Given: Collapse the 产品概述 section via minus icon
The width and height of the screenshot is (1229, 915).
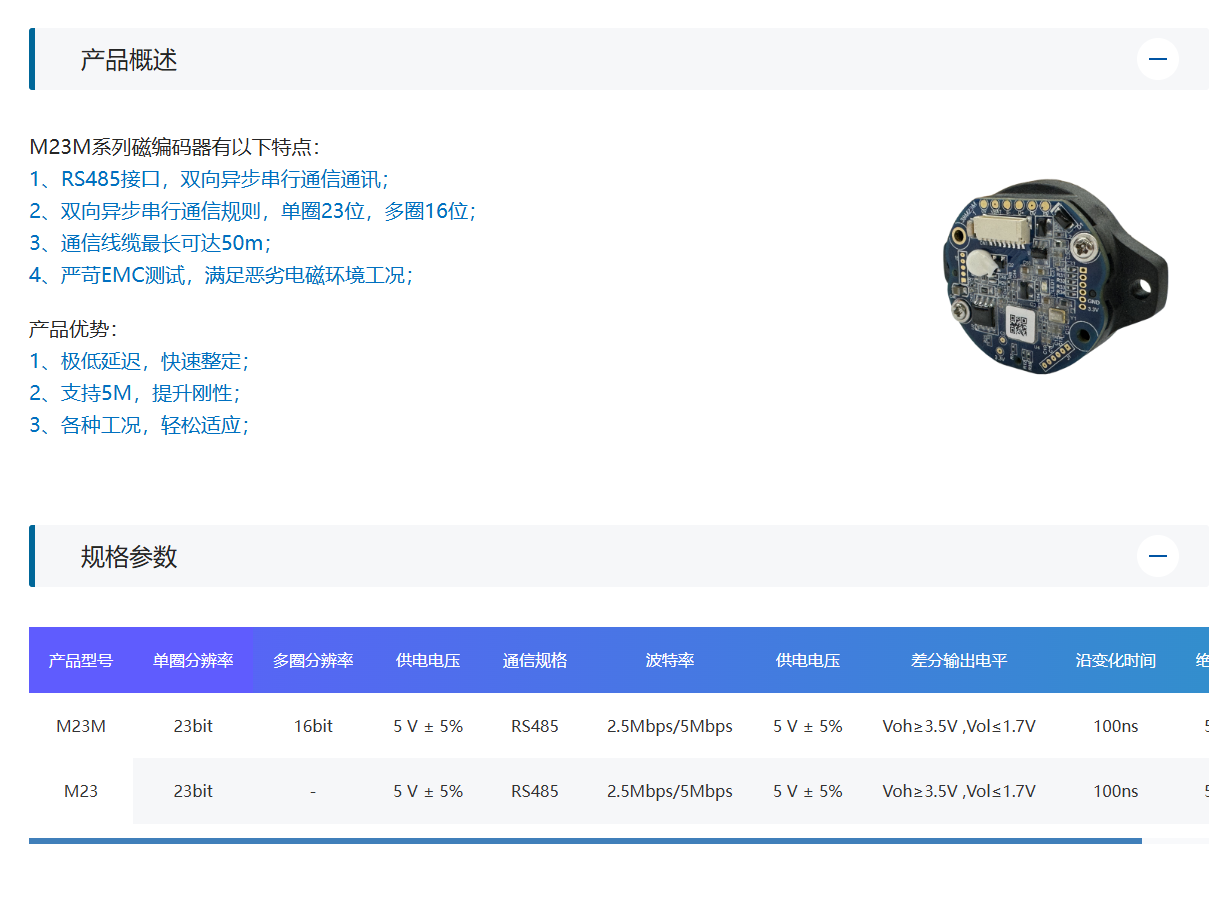Looking at the screenshot, I should (1157, 59).
